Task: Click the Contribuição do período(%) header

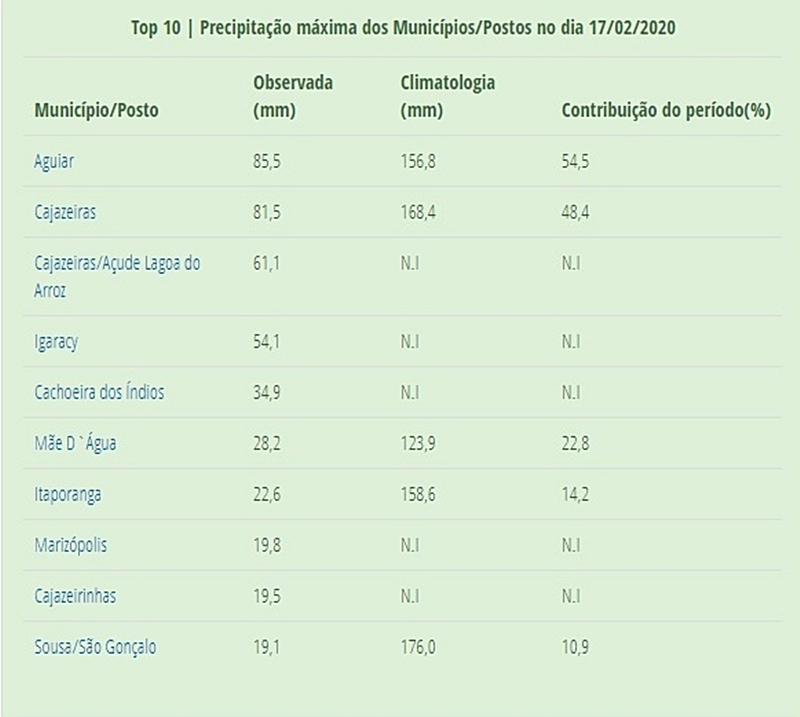Action: tap(665, 111)
